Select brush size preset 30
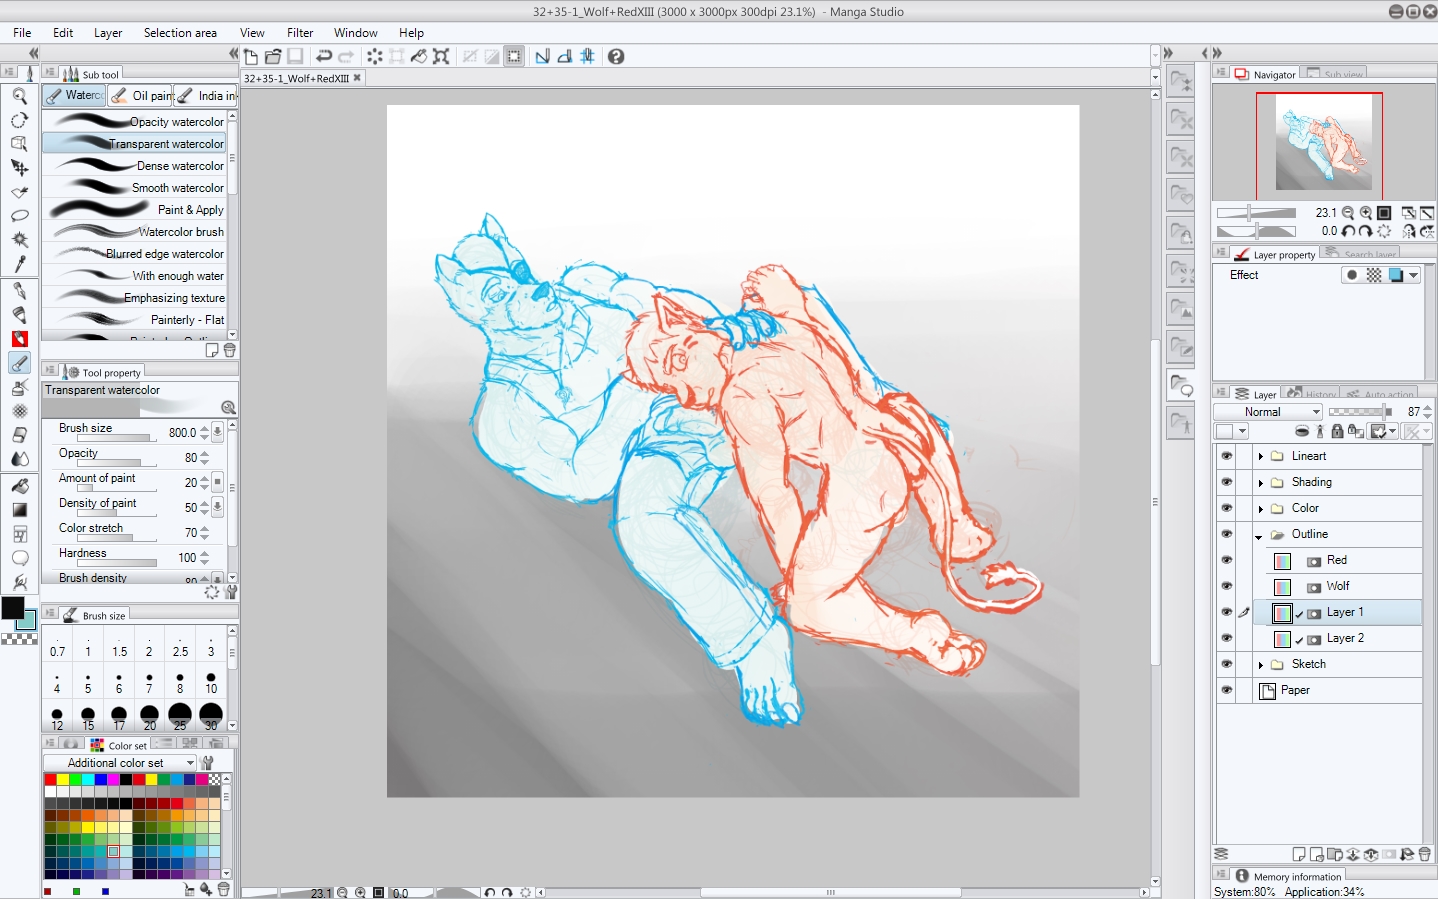Viewport: 1438px width, 899px height. (211, 716)
